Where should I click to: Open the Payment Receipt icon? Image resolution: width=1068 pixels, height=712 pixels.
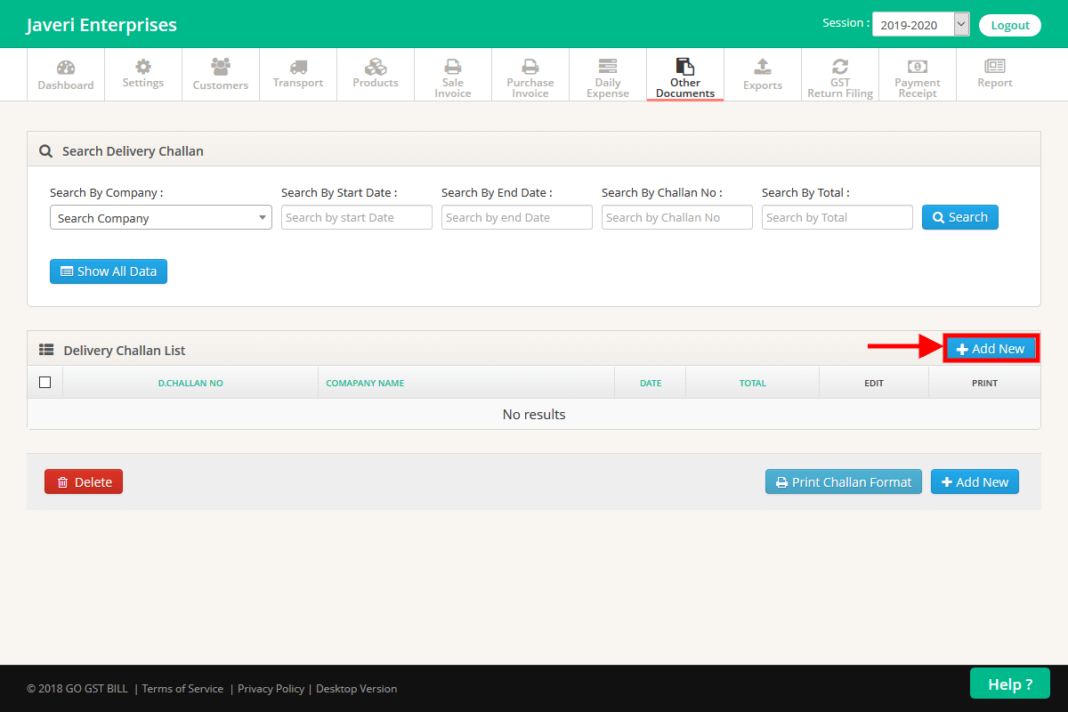click(x=917, y=73)
